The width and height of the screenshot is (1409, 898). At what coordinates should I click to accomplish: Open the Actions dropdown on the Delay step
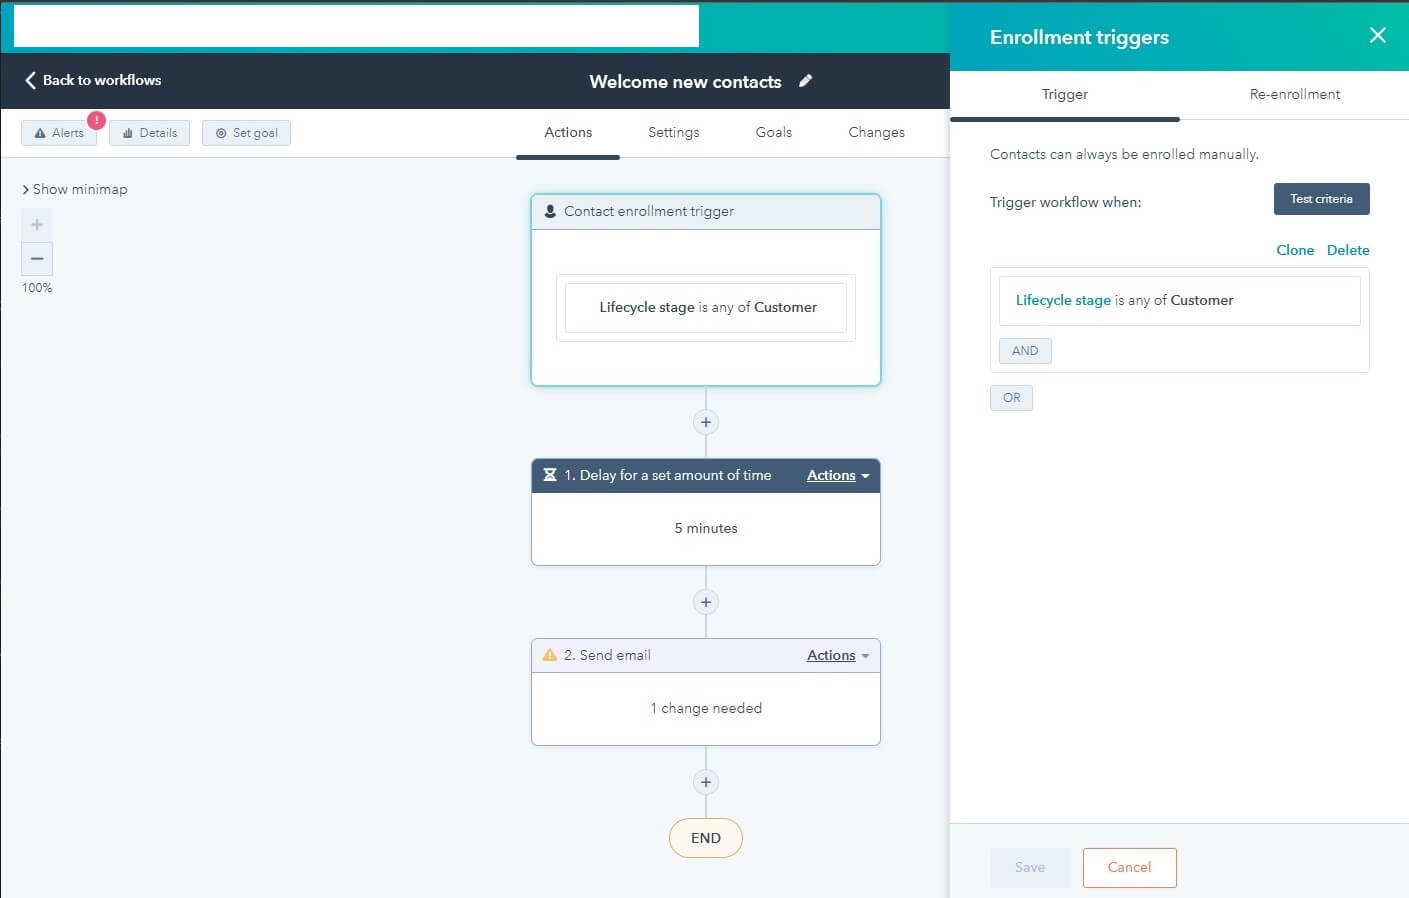tap(836, 475)
